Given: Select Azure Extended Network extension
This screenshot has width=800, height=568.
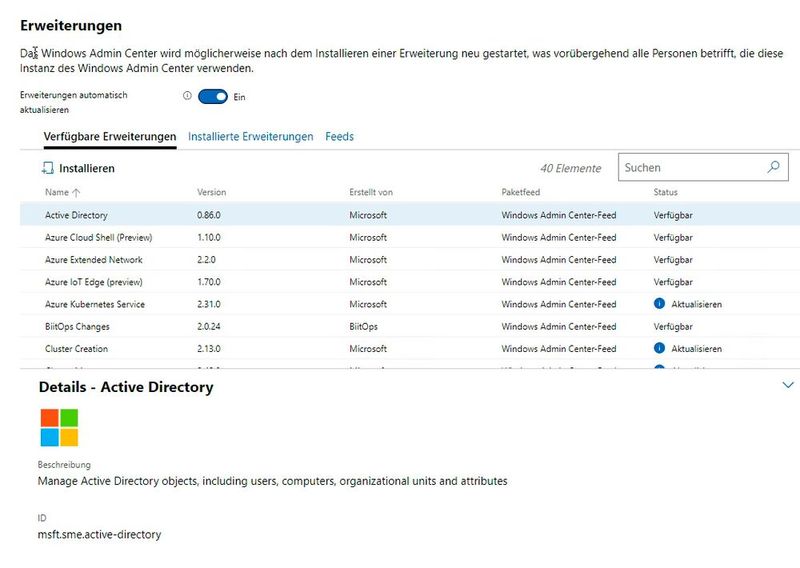Looking at the screenshot, I should click(x=410, y=260).
